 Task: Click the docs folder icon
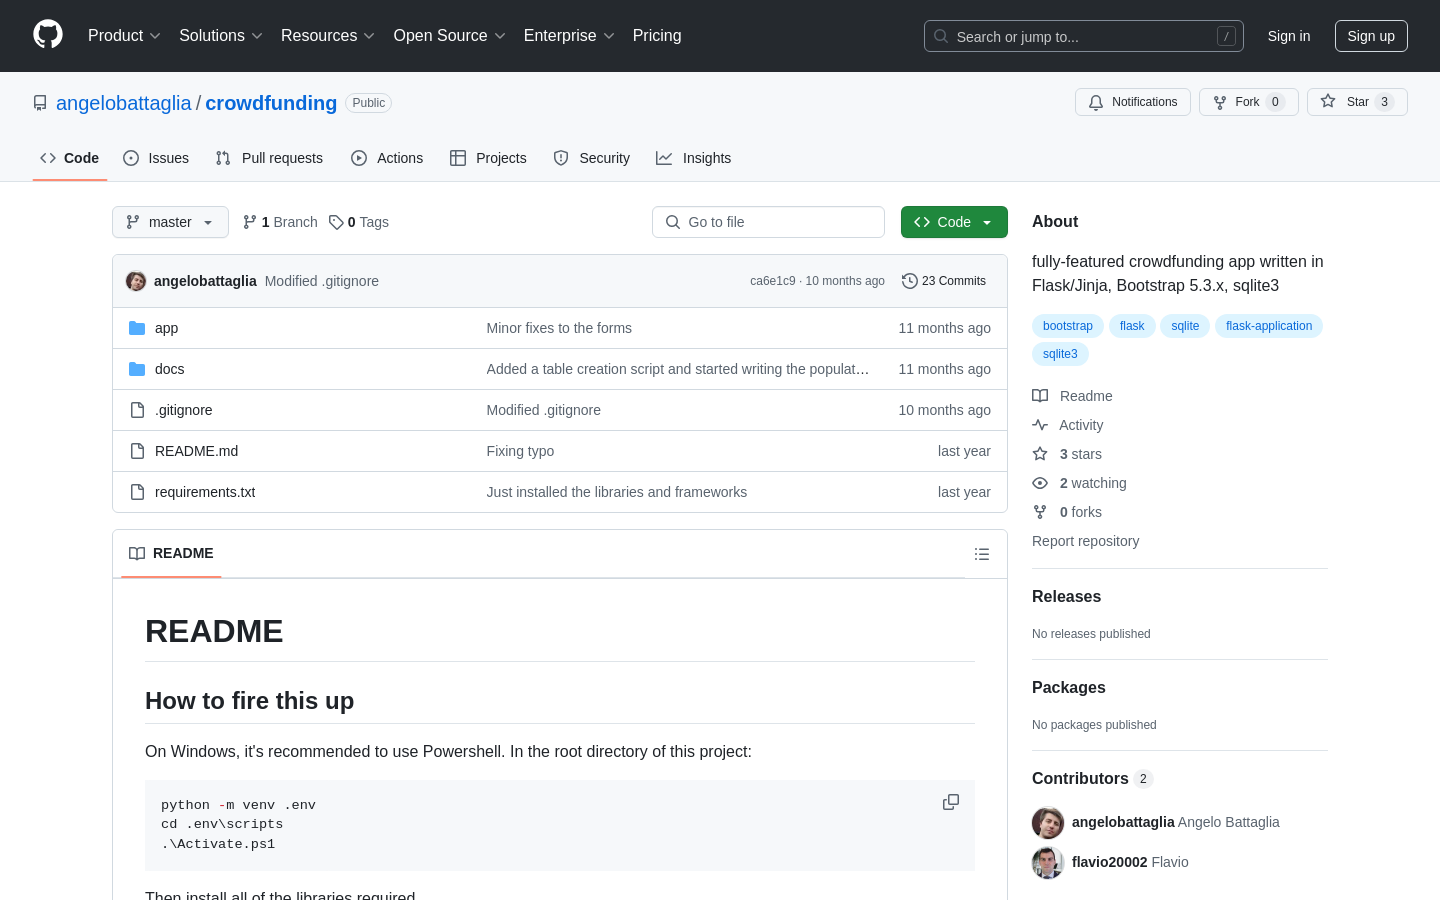tap(137, 369)
